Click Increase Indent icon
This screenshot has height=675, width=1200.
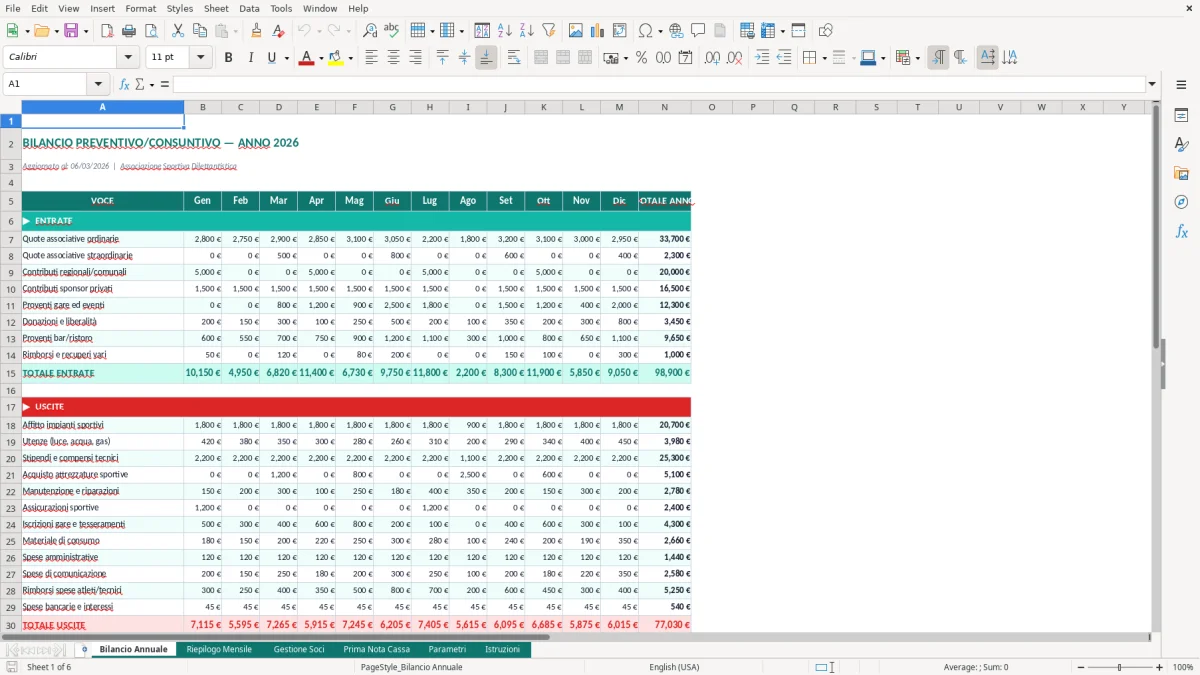[x=762, y=58]
